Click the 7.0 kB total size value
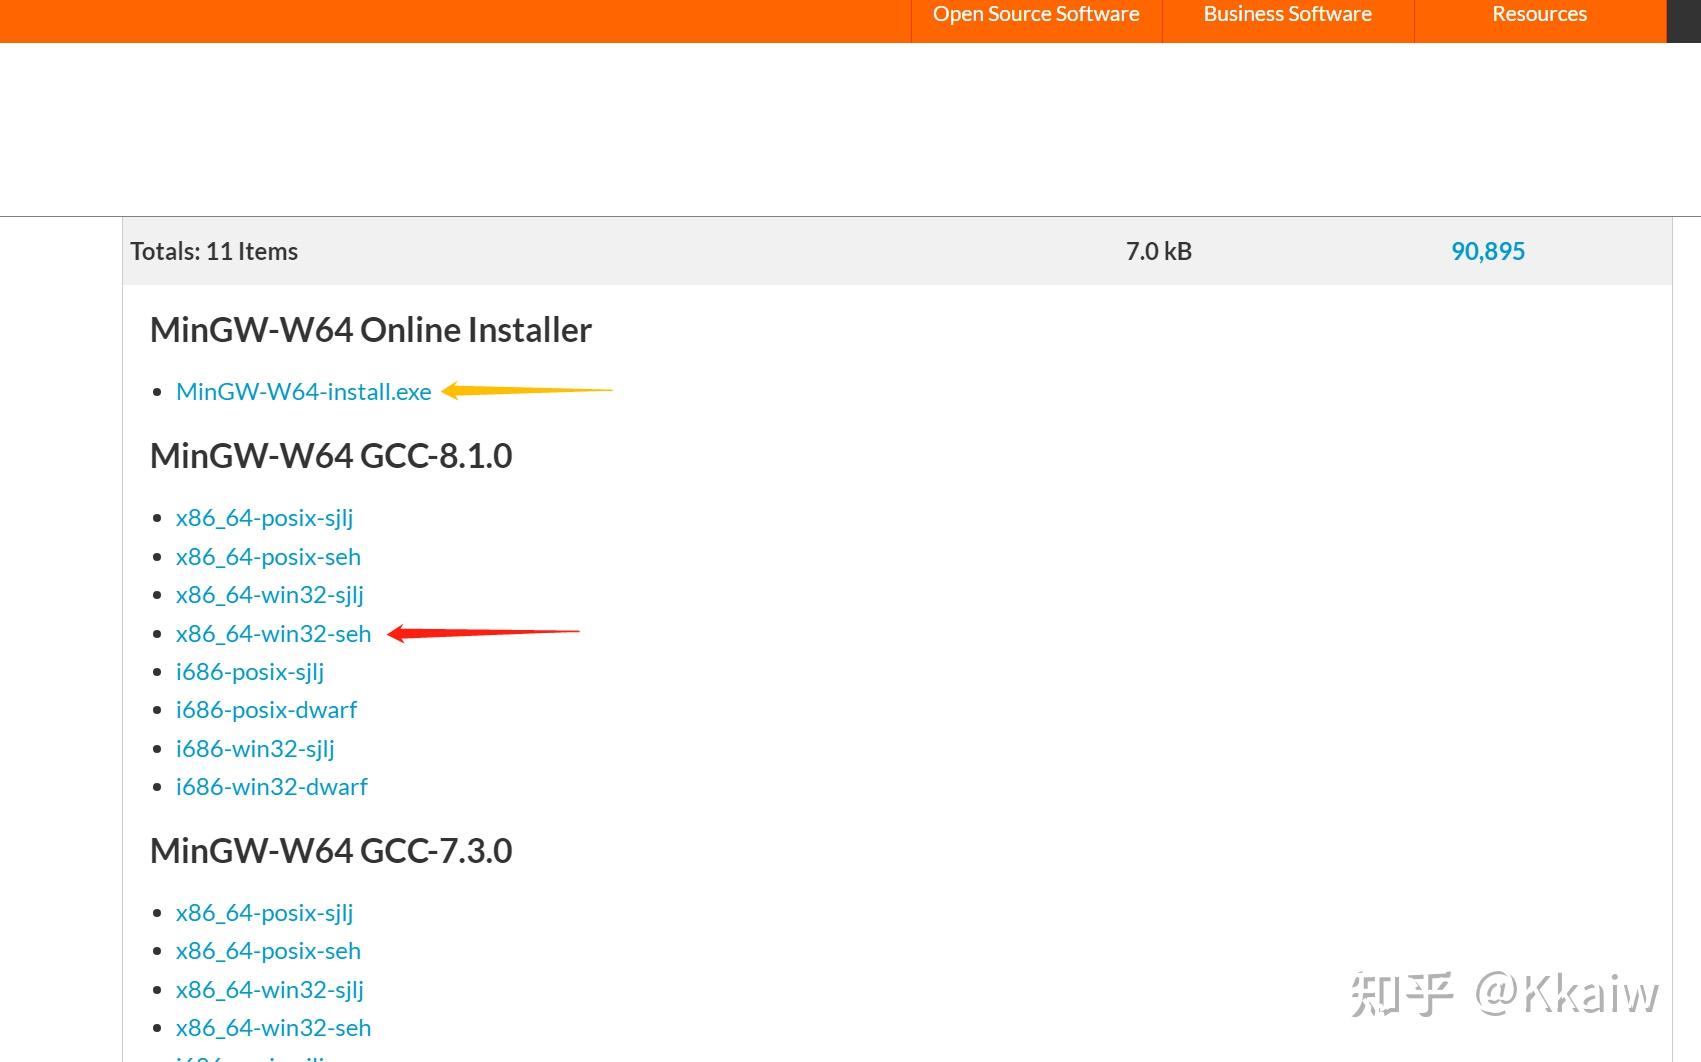 pos(1159,251)
